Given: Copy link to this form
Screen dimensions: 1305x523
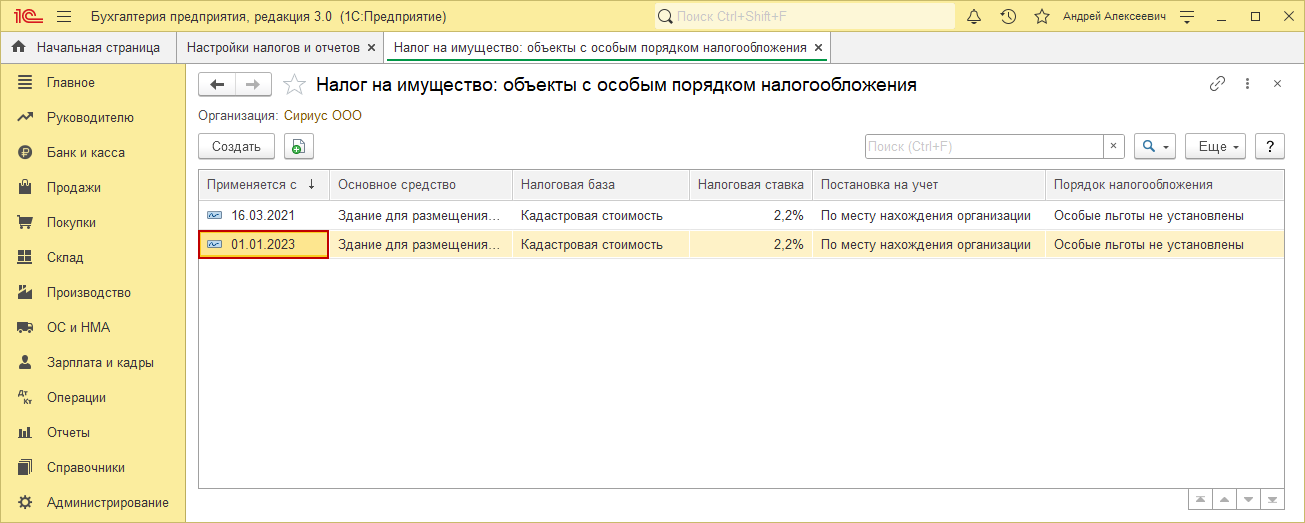Looking at the screenshot, I should click(x=1217, y=84).
